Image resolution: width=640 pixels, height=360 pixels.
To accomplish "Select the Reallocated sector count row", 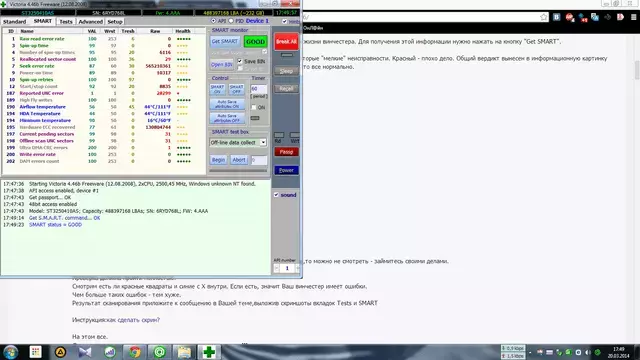I will [104, 59].
